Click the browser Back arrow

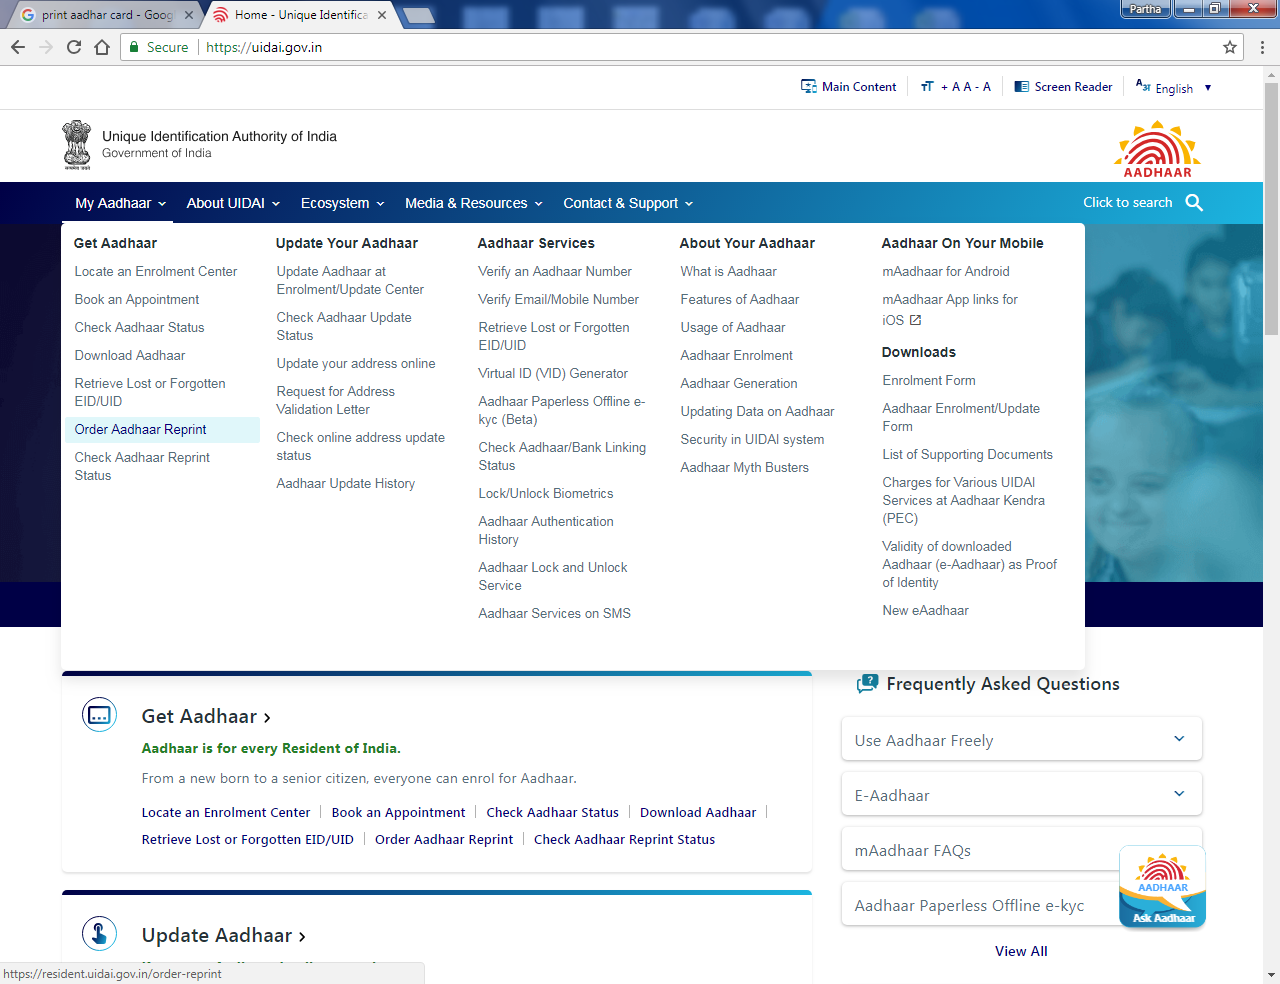(18, 47)
